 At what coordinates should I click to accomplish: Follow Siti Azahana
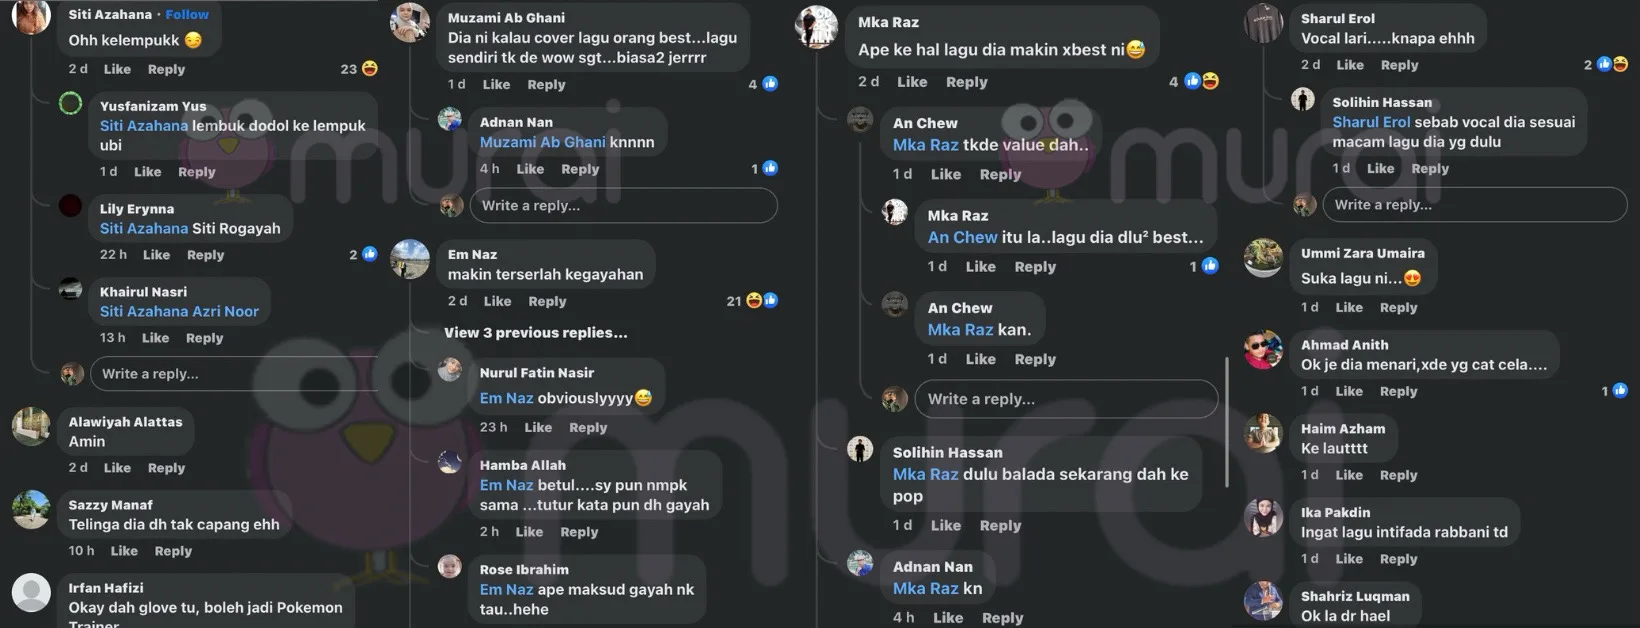[x=187, y=15]
